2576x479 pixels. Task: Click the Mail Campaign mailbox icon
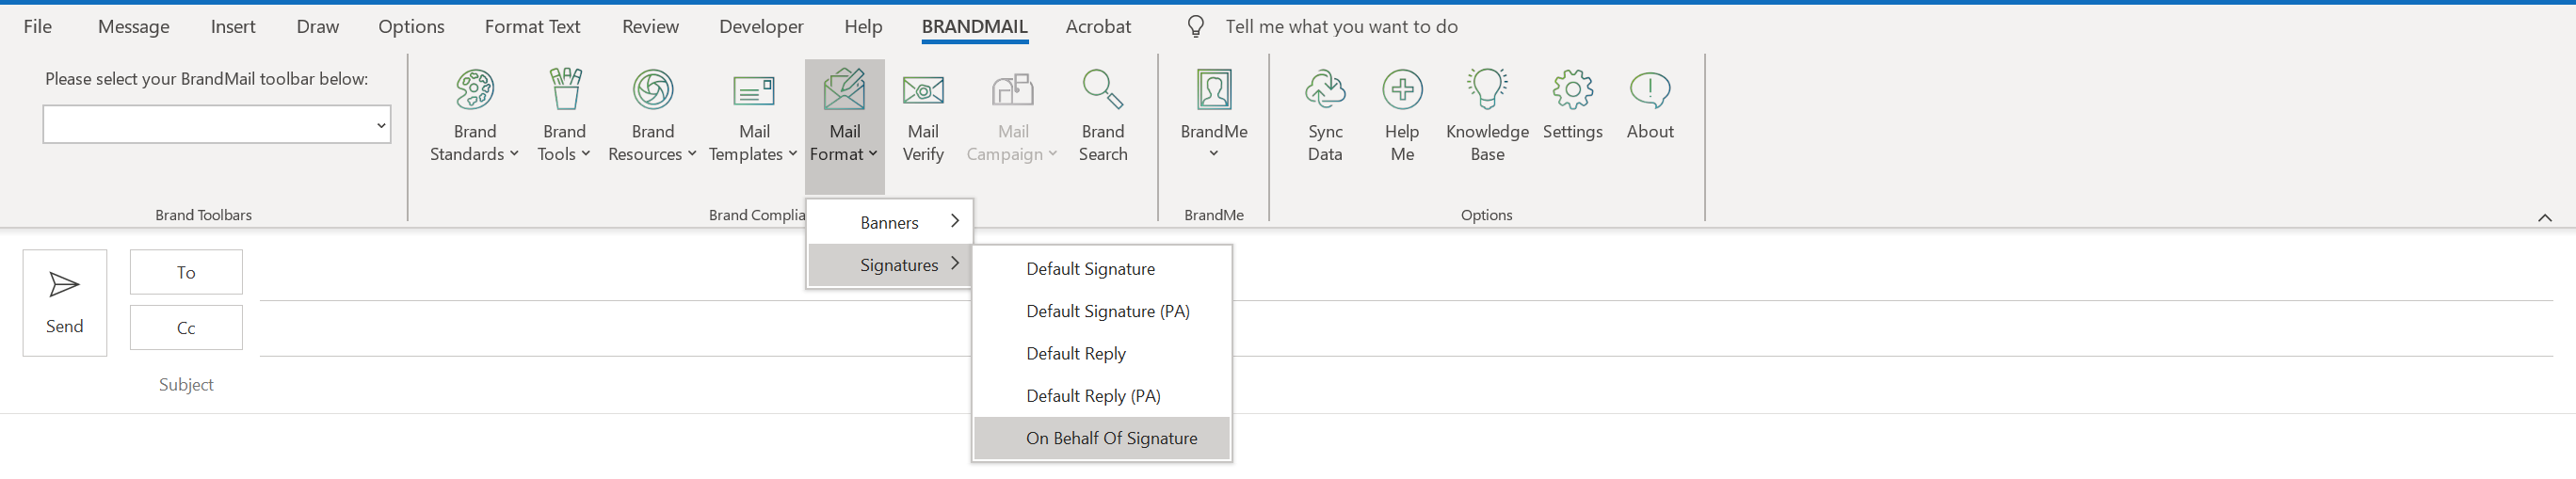[1012, 90]
